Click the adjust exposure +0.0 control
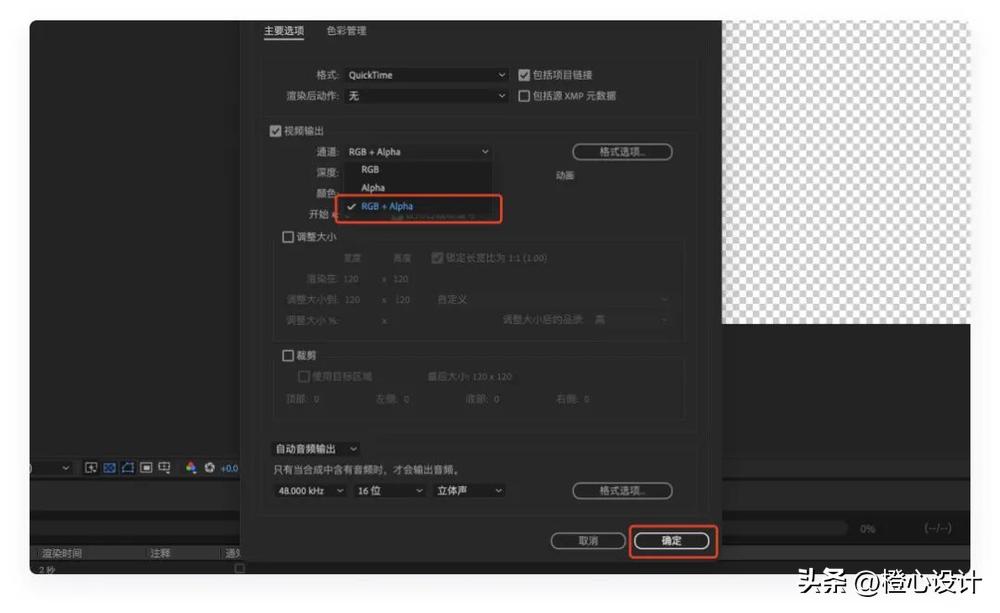Viewport: 1000px width, 613px height. (x=233, y=469)
